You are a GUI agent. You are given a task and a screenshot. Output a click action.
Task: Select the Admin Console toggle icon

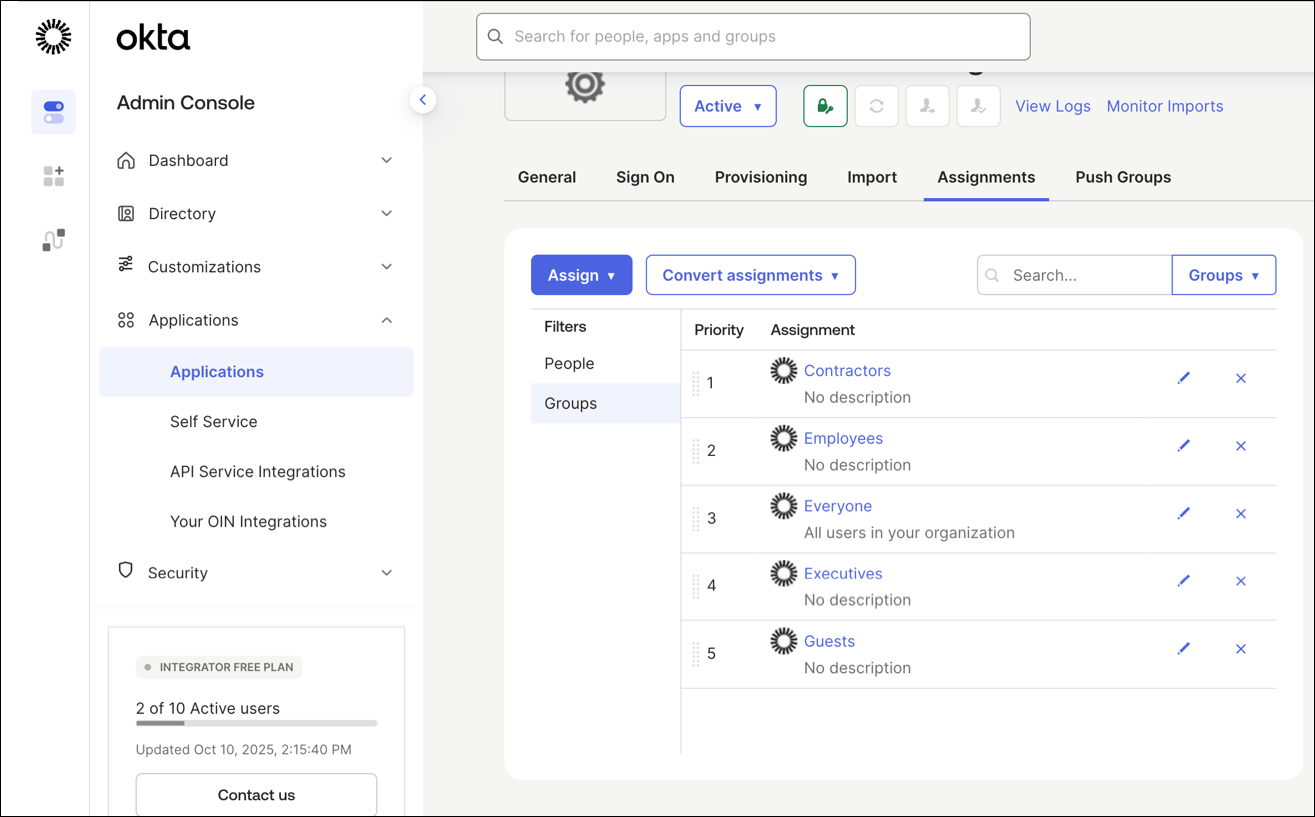[54, 112]
